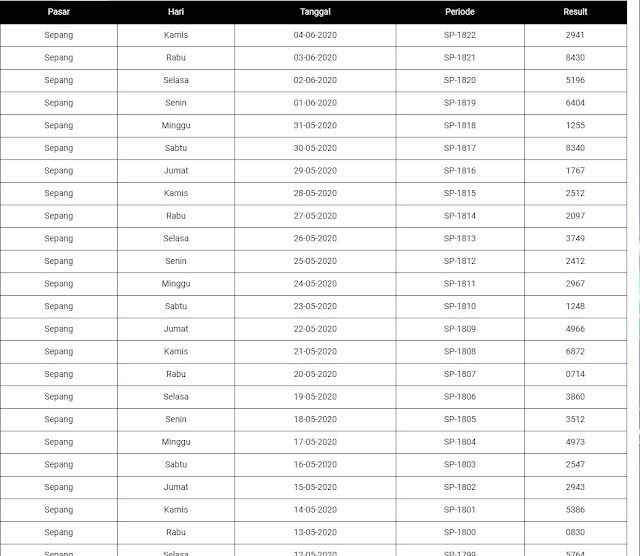Click the SP-1804 period cell

pyautogui.click(x=460, y=442)
